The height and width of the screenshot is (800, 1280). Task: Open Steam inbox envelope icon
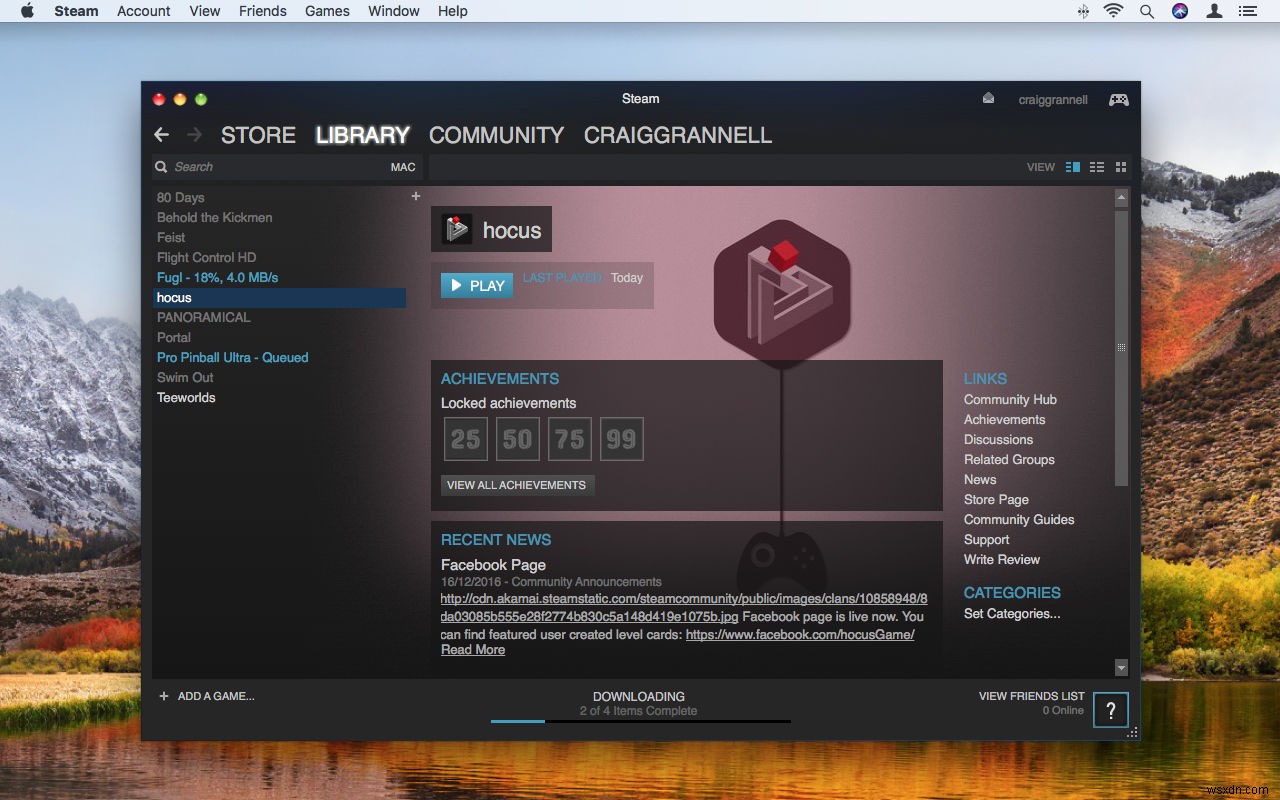pyautogui.click(x=988, y=97)
